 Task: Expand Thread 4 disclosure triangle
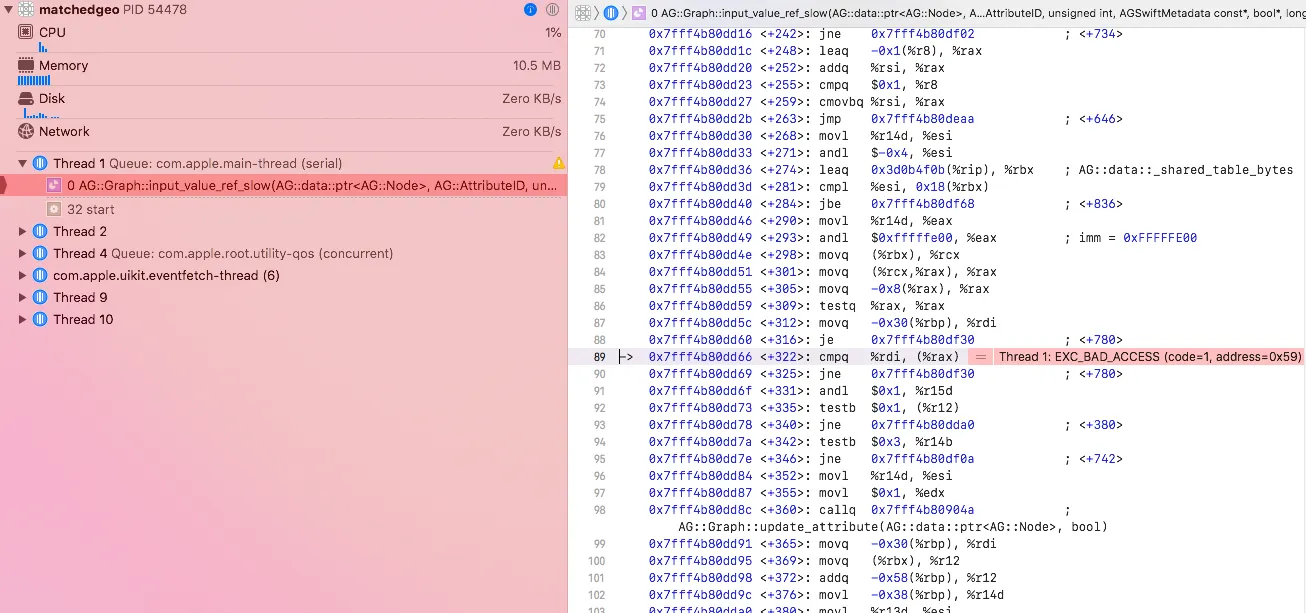(23, 253)
